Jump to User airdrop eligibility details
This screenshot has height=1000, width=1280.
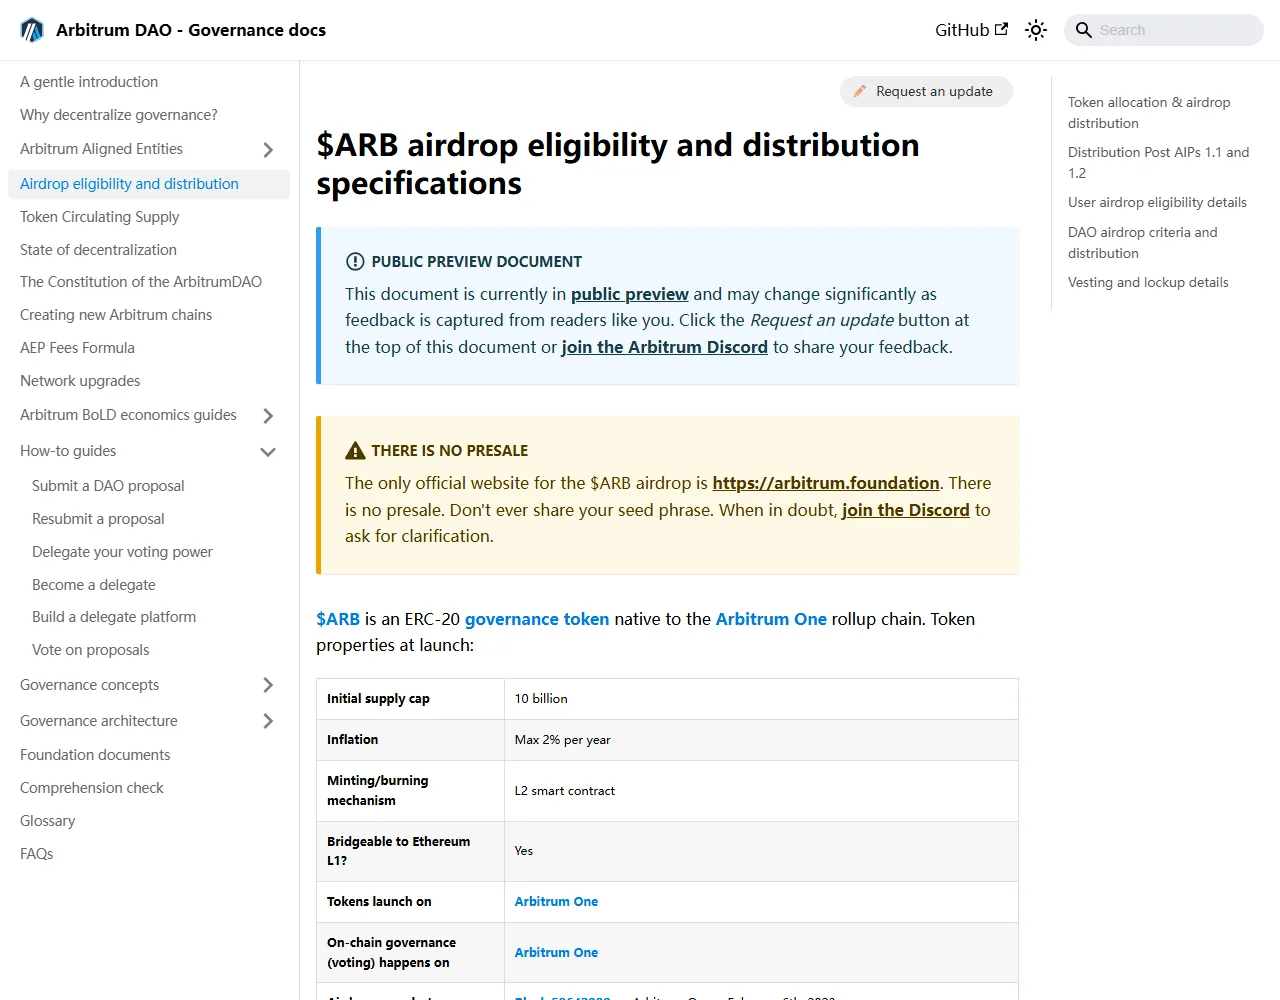pyautogui.click(x=1157, y=202)
